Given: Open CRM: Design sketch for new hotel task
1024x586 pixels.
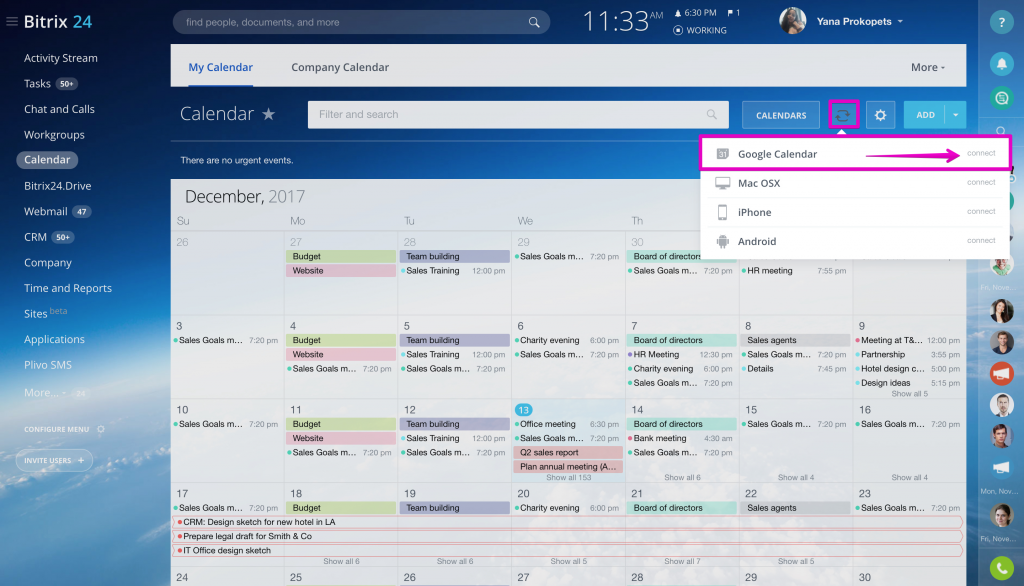Looking at the screenshot, I should point(567,522).
